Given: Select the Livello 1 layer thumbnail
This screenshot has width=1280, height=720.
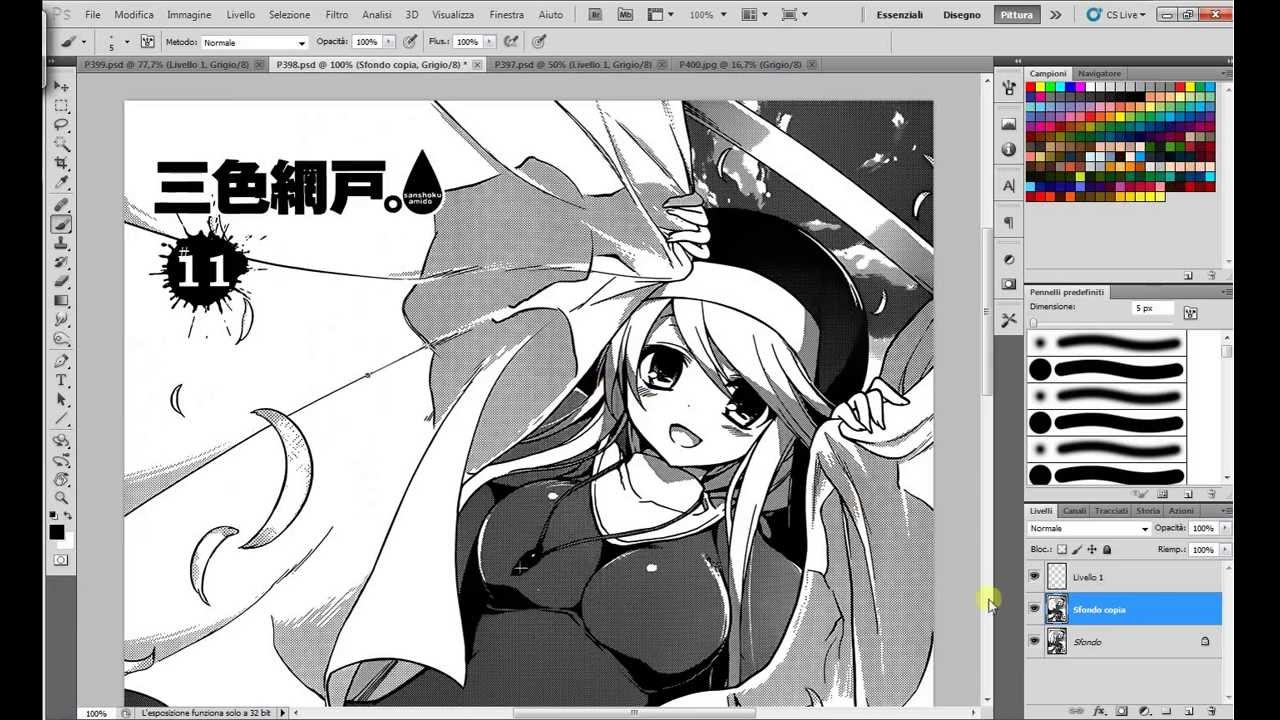Looking at the screenshot, I should (1056, 577).
